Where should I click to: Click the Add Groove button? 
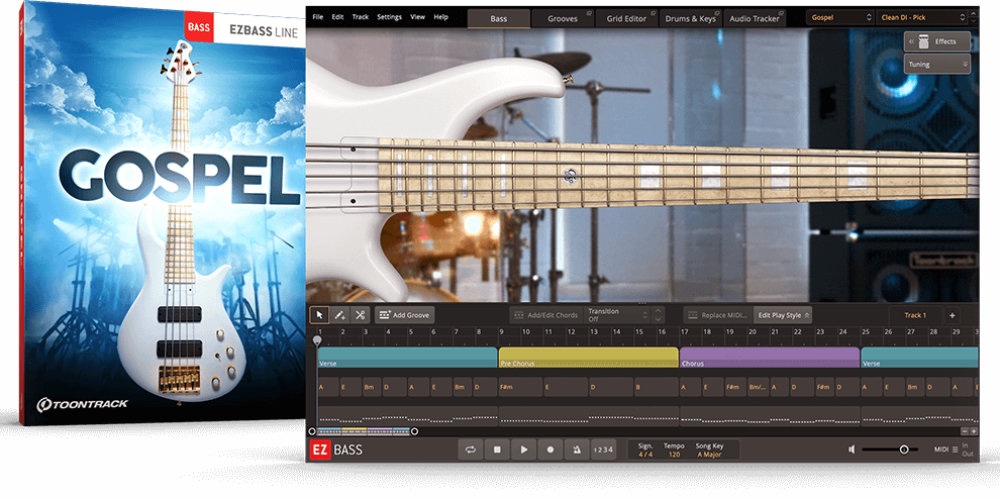[405, 315]
